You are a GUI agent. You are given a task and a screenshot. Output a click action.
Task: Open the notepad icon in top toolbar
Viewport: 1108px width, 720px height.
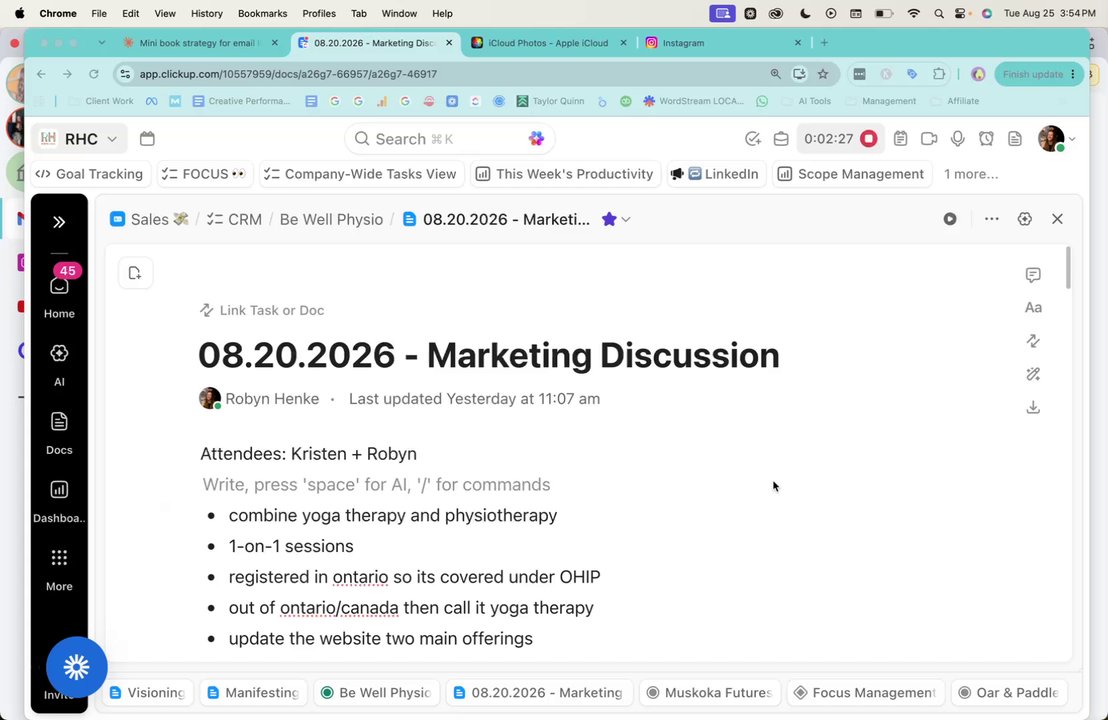coord(900,138)
